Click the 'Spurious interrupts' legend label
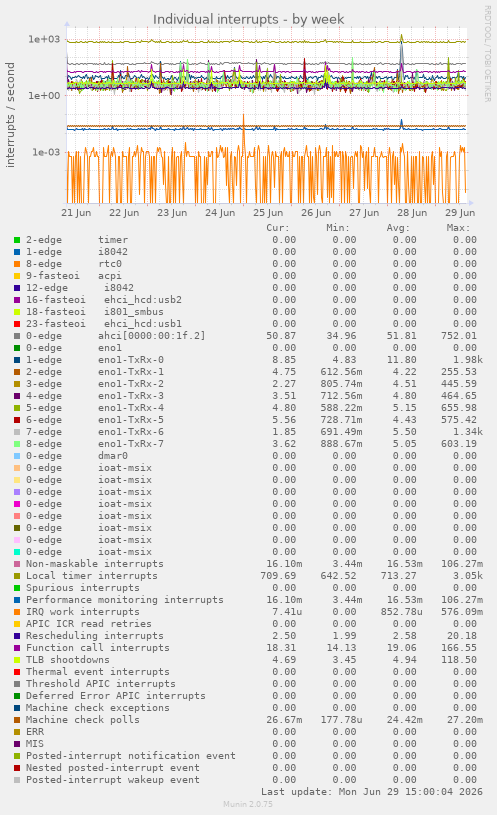 (83, 588)
